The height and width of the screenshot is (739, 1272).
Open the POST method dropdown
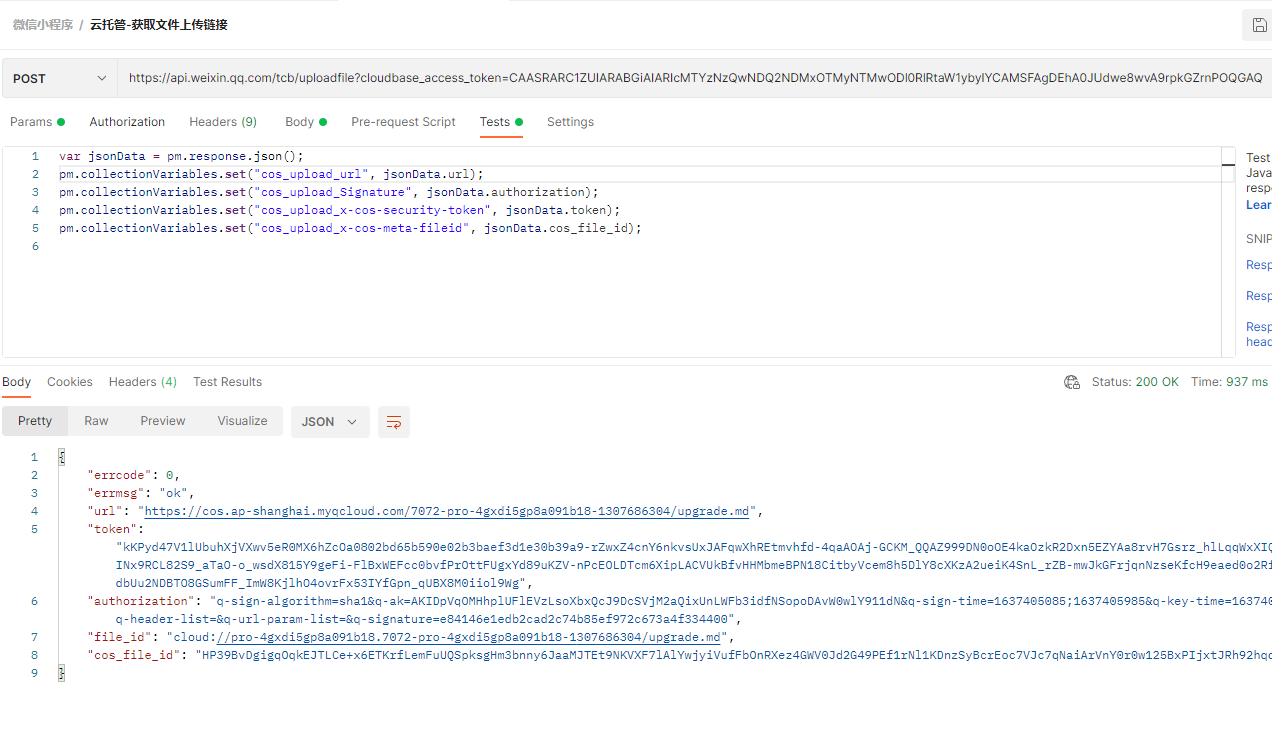coord(60,78)
